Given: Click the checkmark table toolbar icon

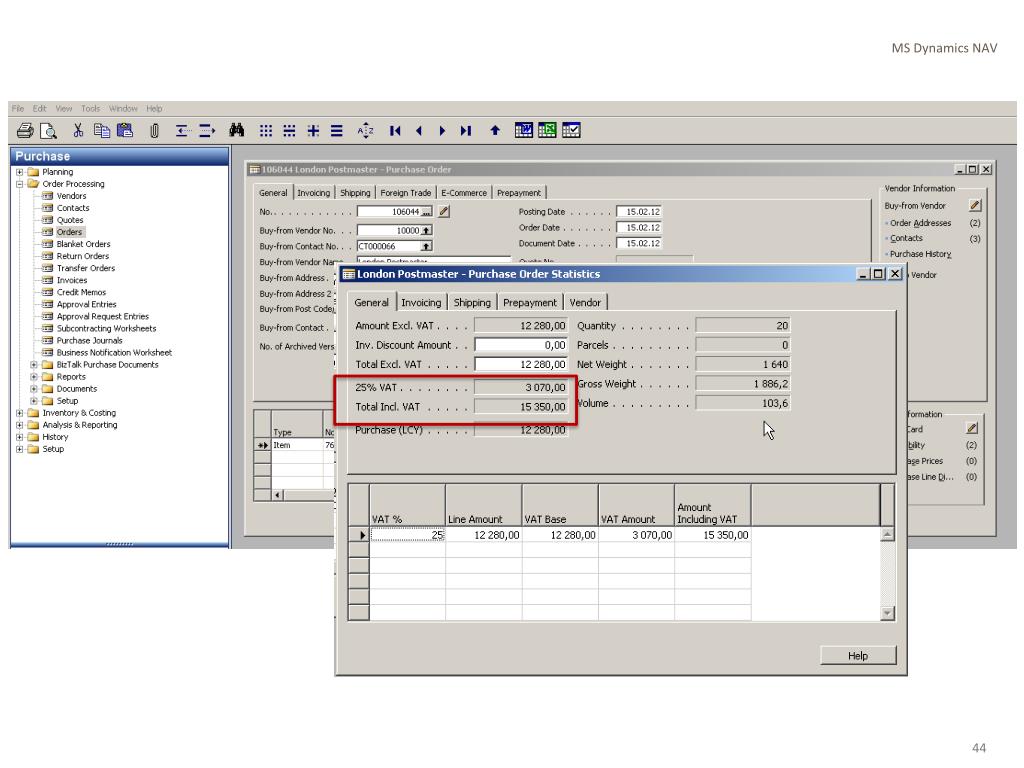Looking at the screenshot, I should [x=571, y=131].
